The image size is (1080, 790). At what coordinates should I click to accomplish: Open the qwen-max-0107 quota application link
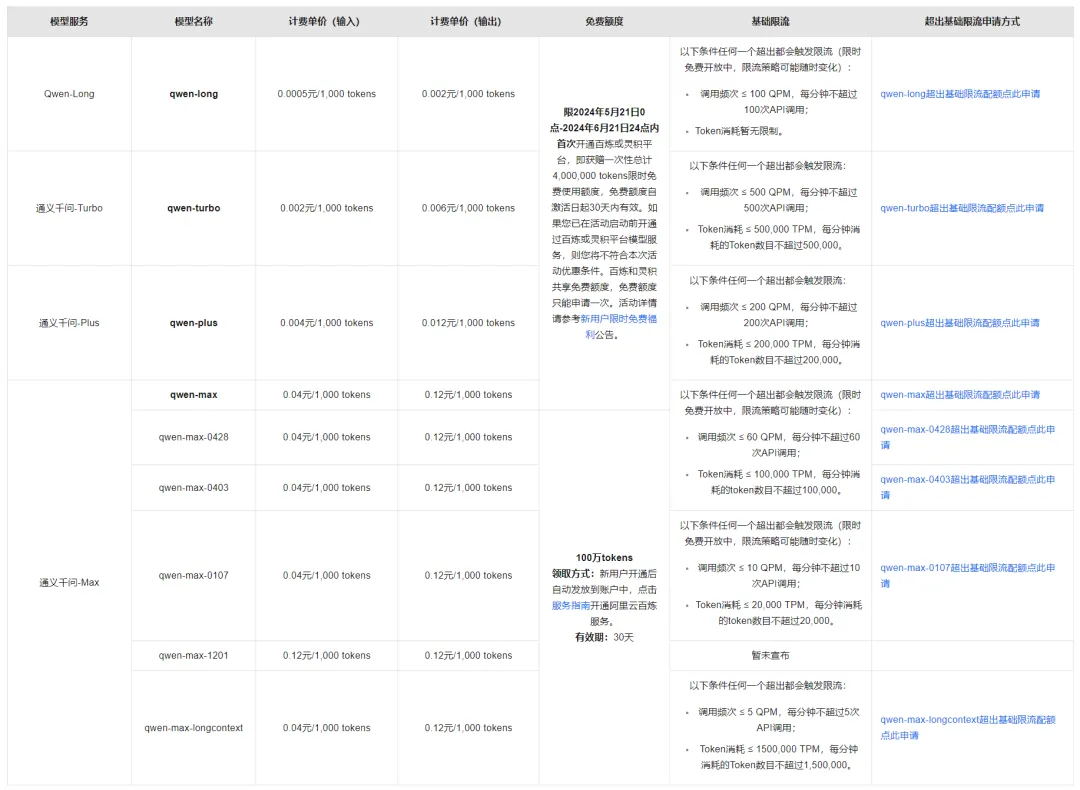click(966, 568)
